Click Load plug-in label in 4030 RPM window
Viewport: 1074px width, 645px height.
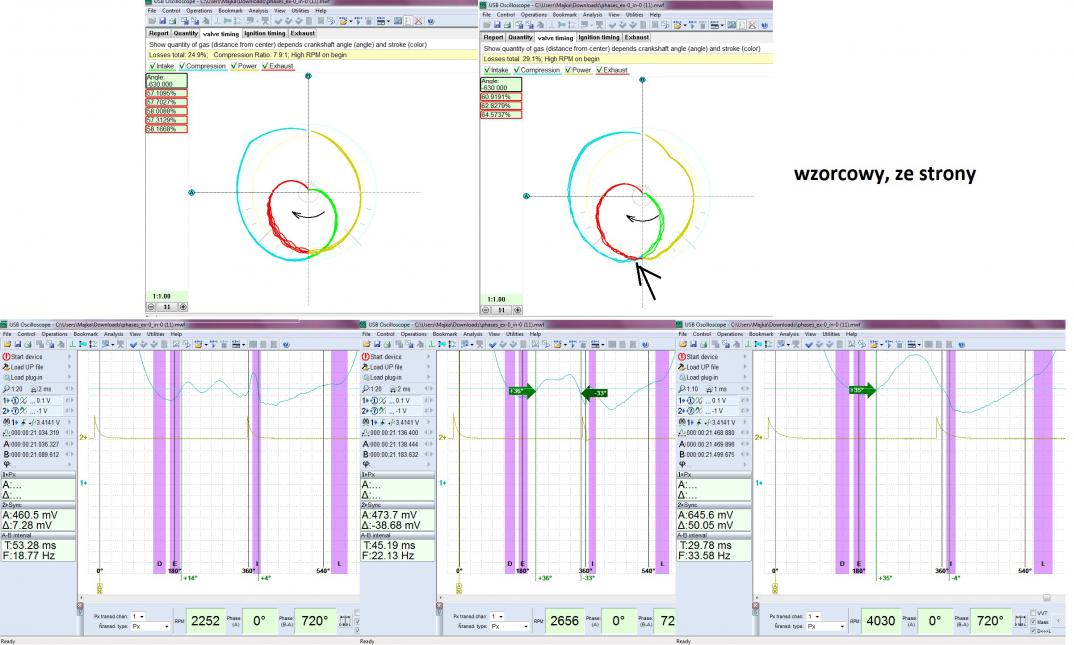tap(703, 377)
